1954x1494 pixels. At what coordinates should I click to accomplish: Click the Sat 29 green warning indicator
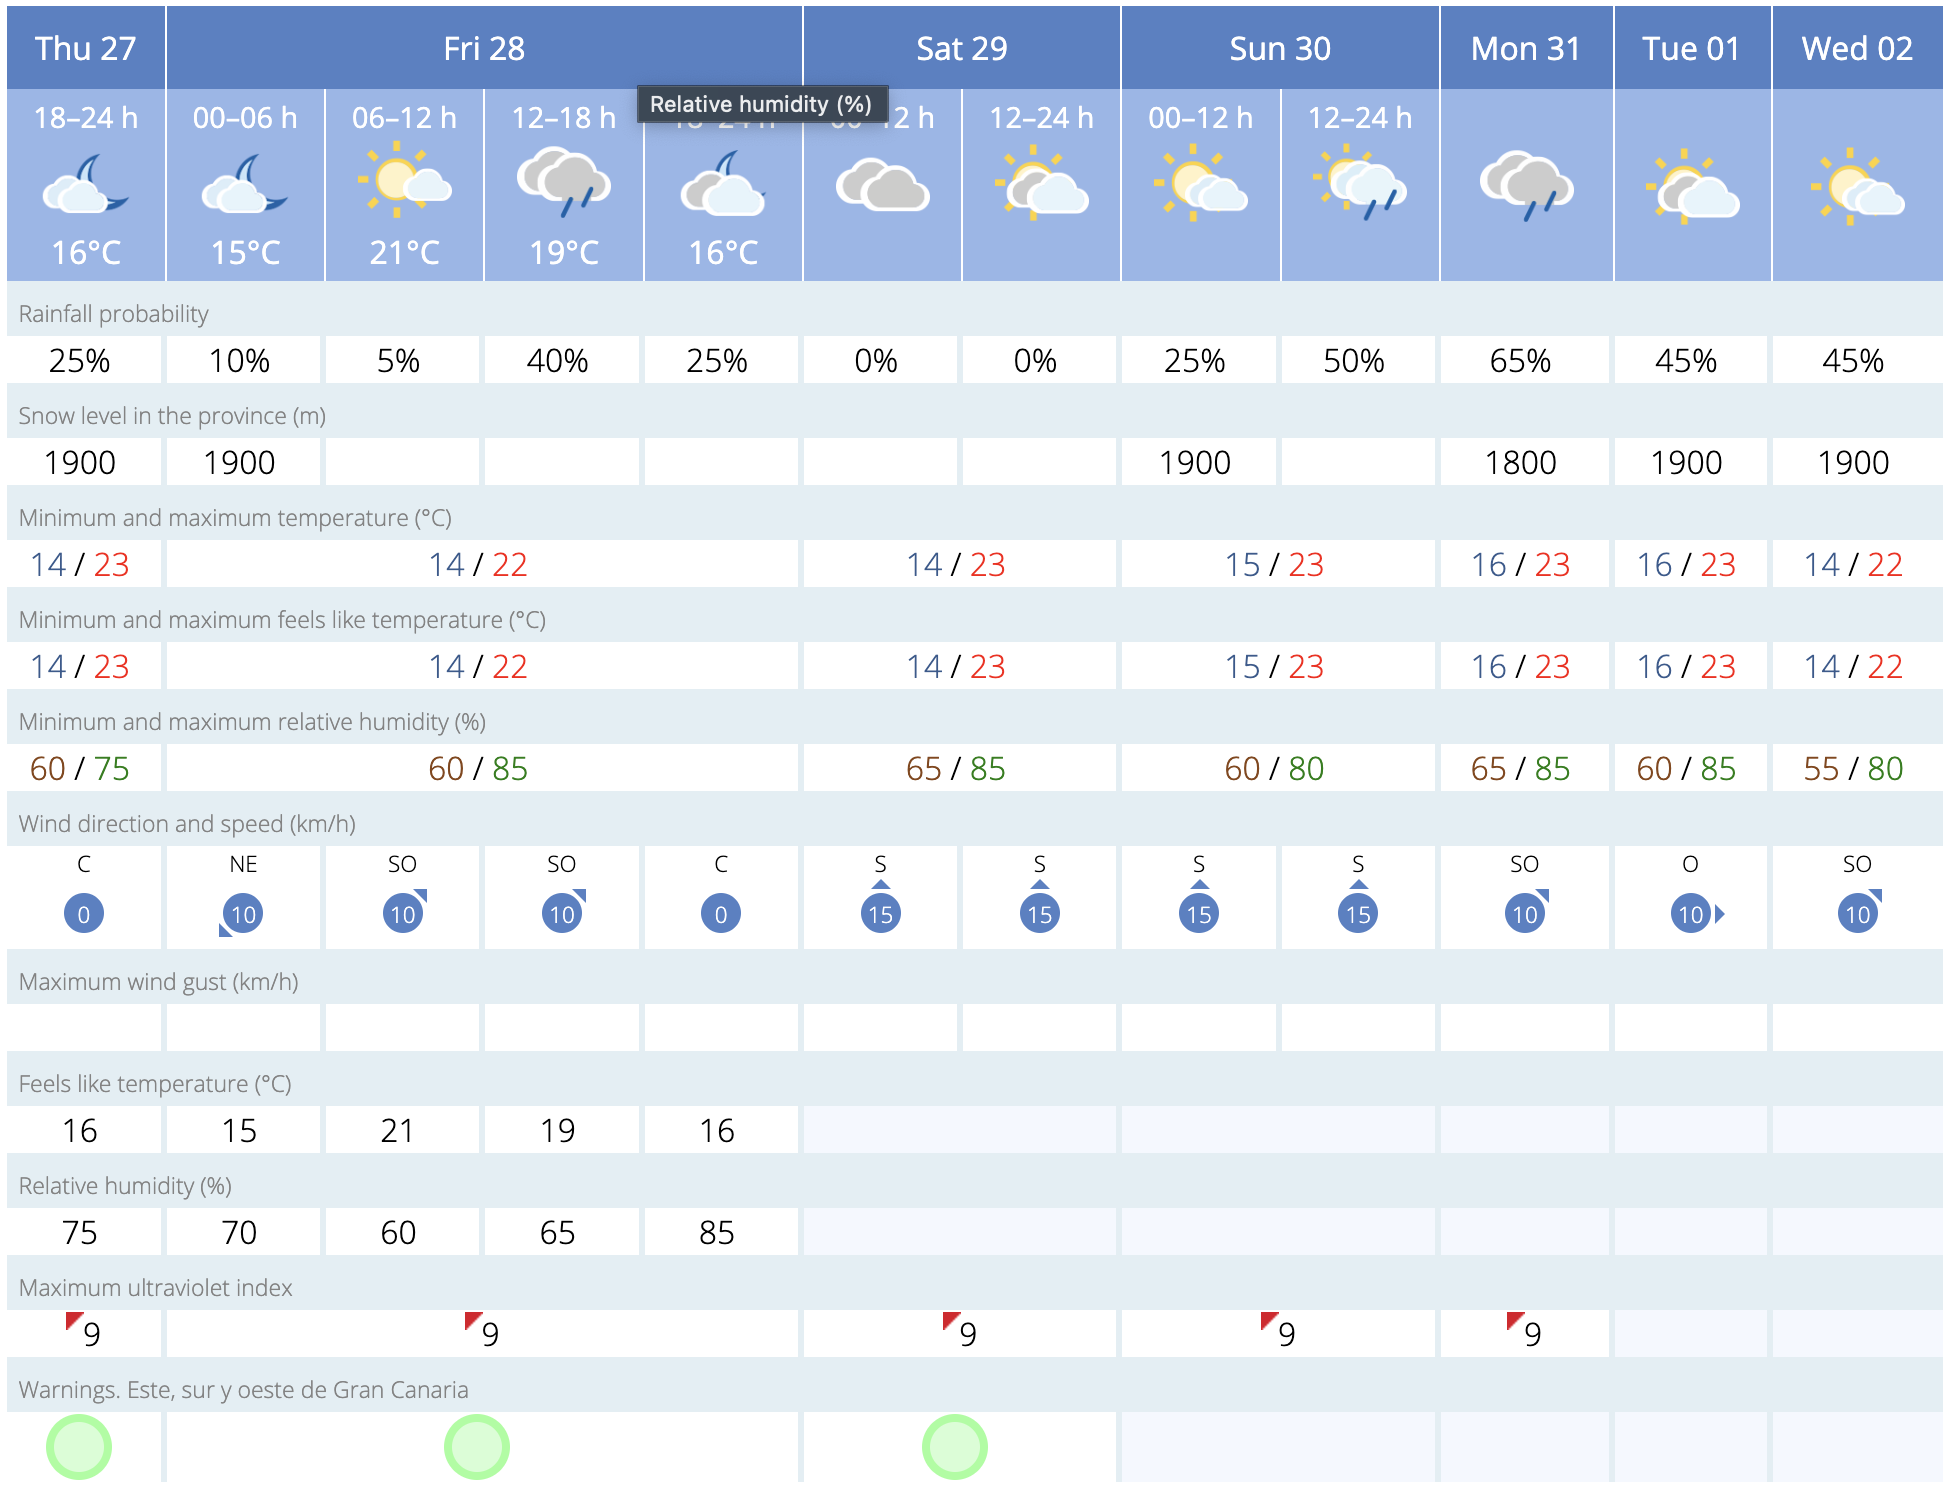pyautogui.click(x=955, y=1446)
